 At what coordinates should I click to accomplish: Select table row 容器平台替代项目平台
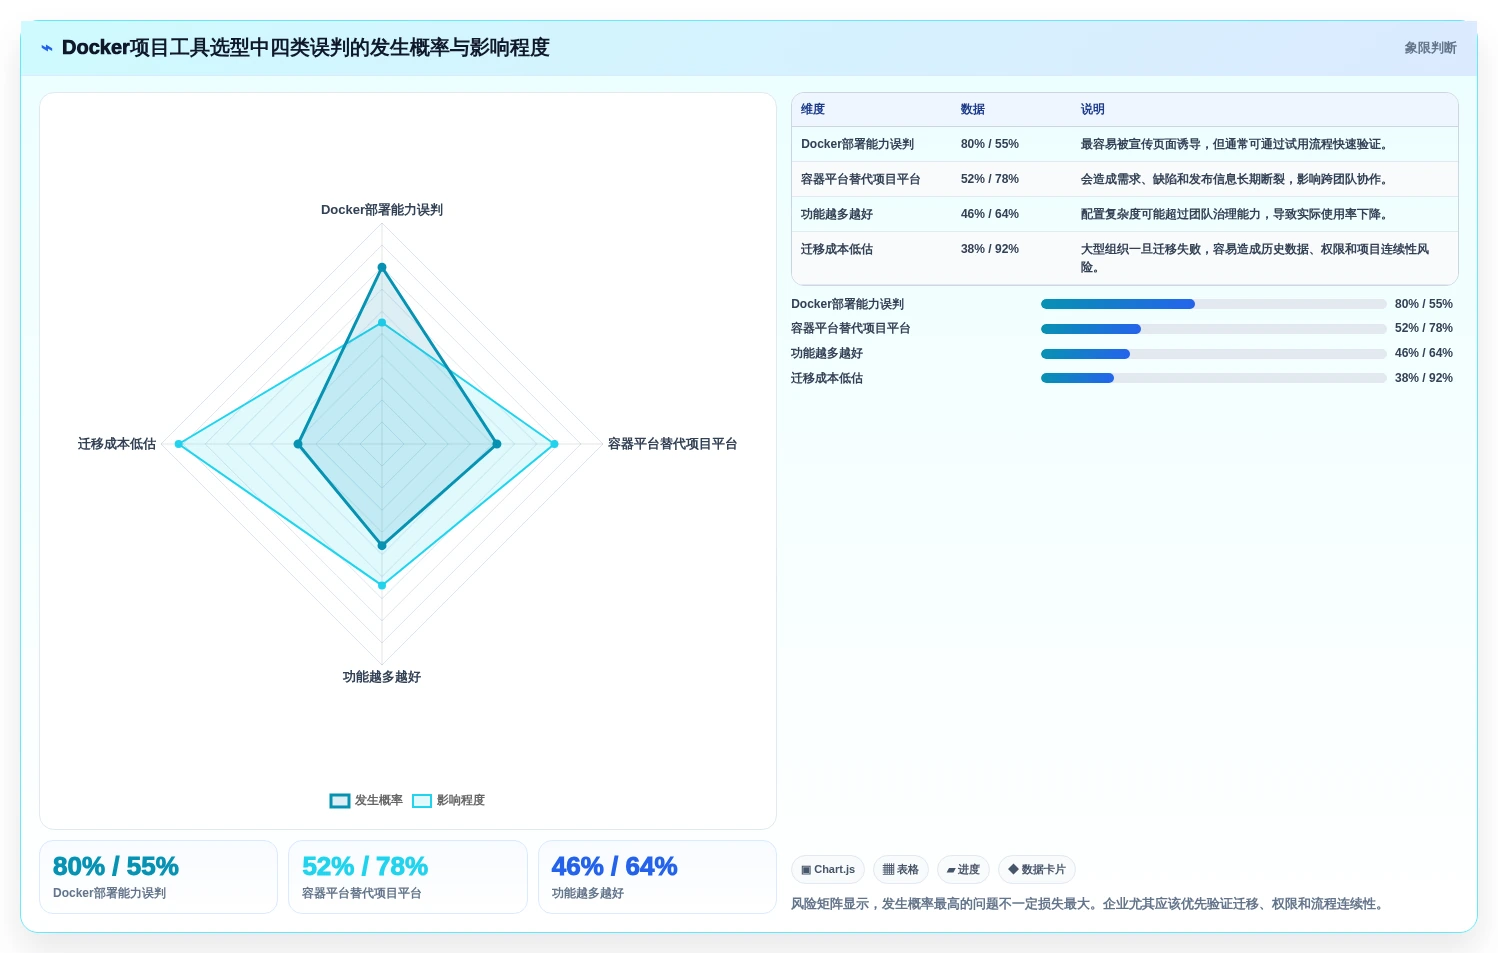1125,179
